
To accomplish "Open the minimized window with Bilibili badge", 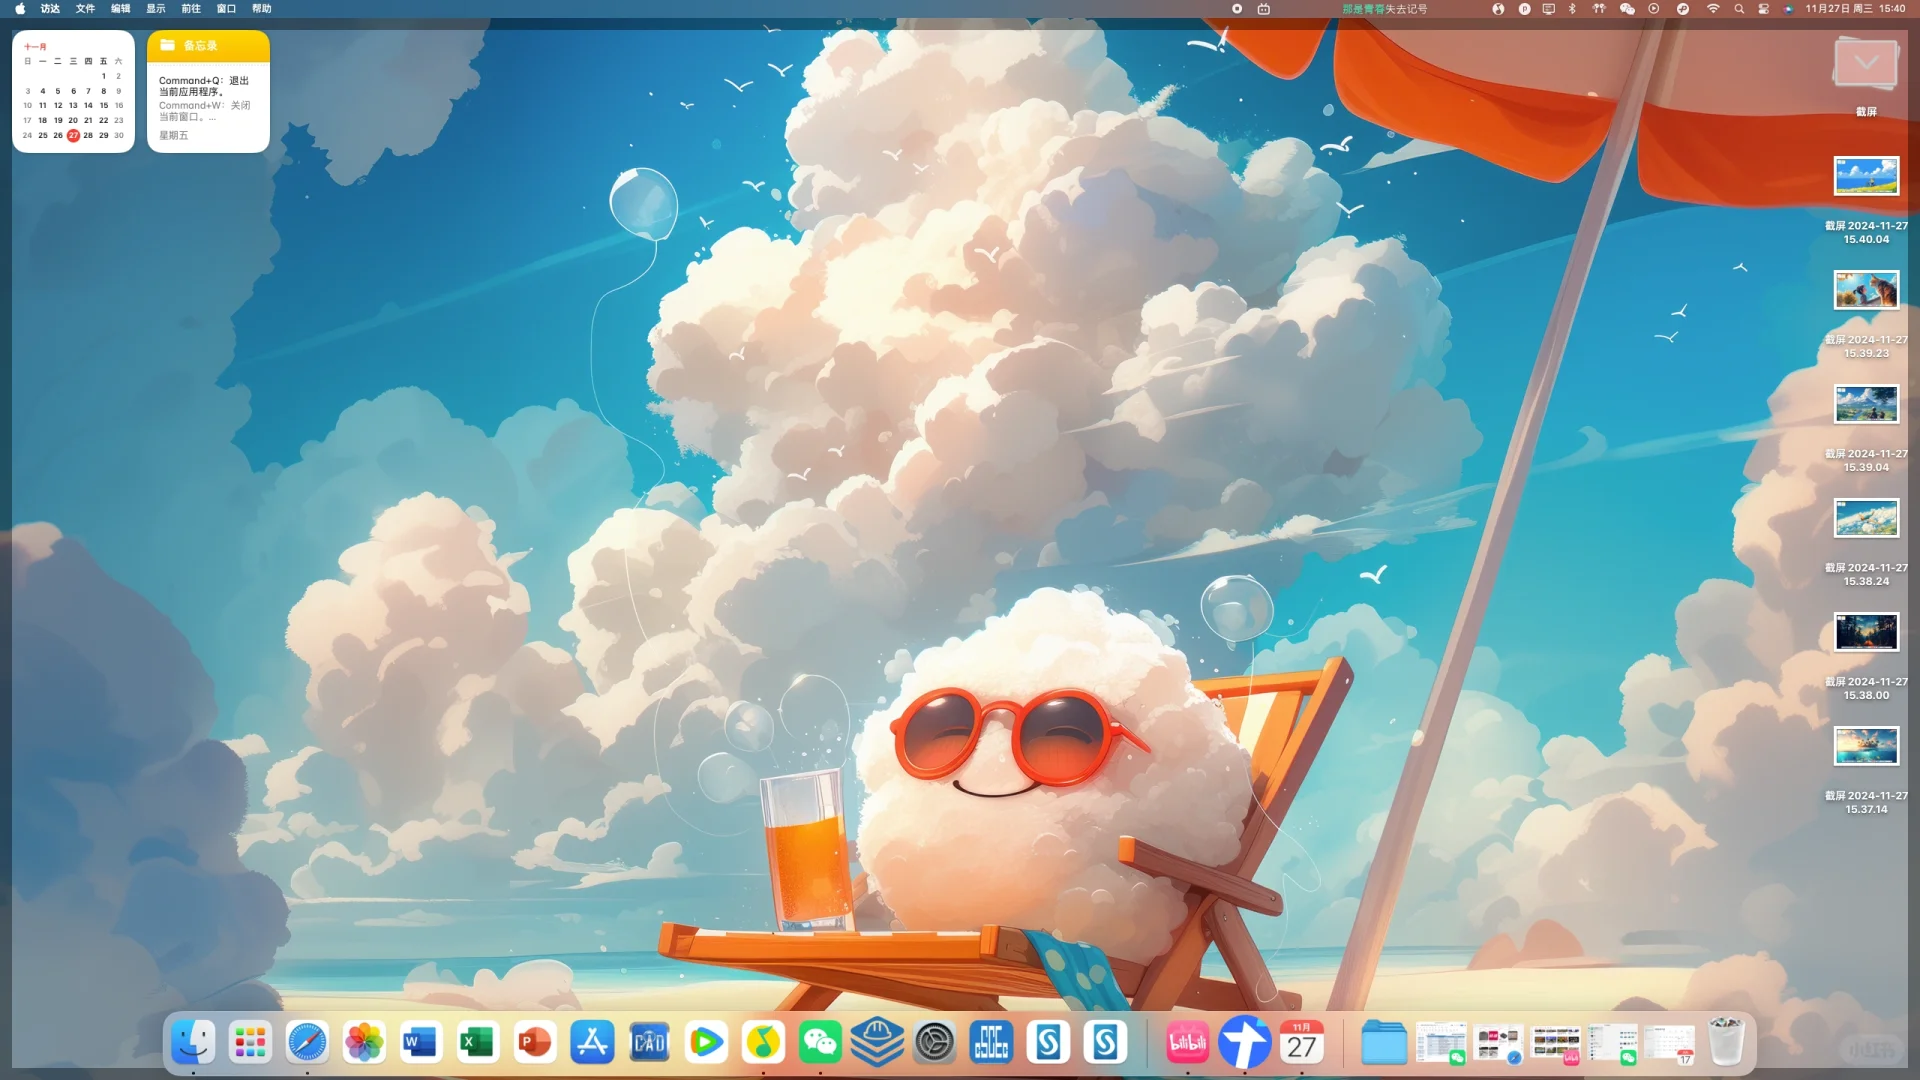I will click(1556, 1043).
